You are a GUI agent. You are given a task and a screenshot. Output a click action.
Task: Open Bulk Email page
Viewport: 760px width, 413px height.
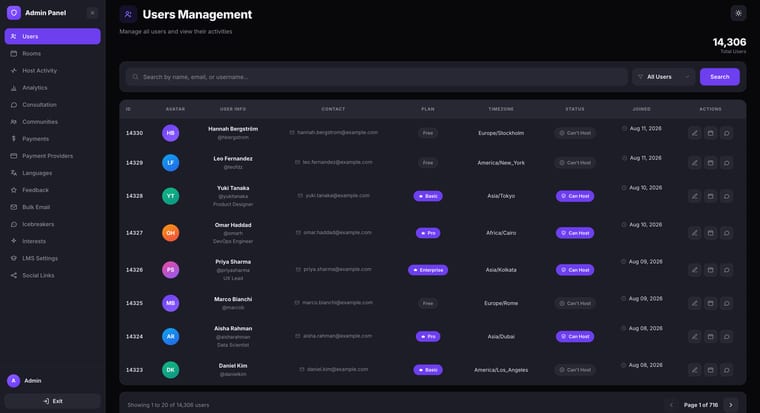(52, 207)
